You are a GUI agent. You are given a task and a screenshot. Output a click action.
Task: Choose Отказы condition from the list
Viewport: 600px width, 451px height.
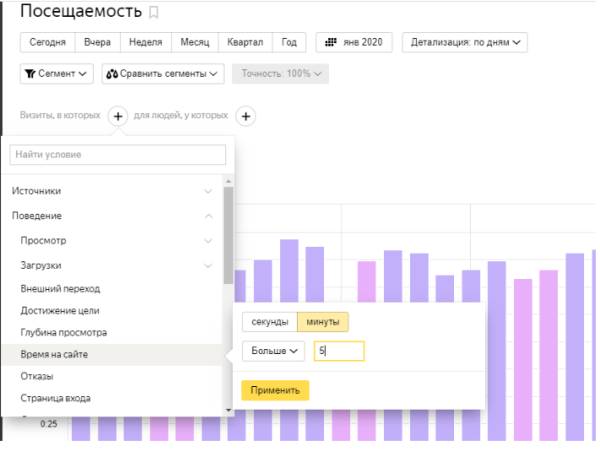(x=38, y=376)
